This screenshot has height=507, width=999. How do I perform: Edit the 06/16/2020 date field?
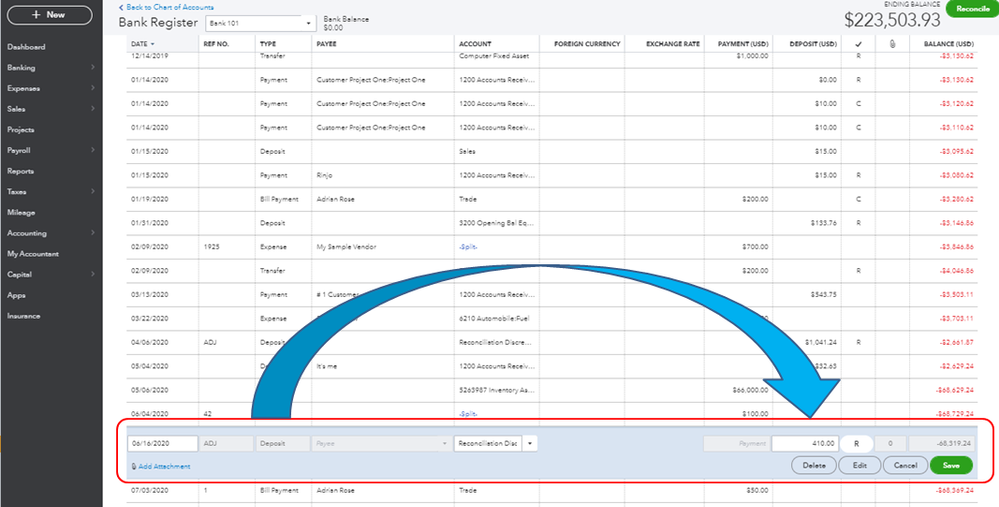162,443
